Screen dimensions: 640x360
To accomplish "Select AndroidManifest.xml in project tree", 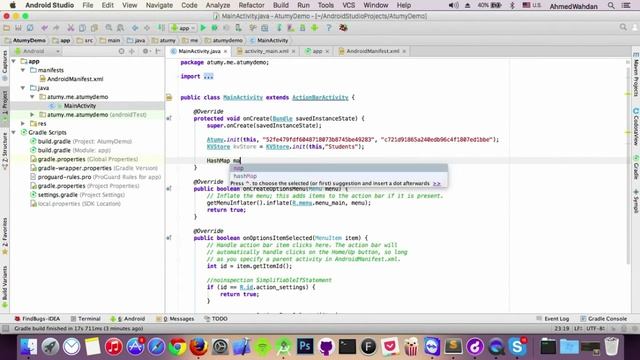I will pyautogui.click(x=75, y=79).
